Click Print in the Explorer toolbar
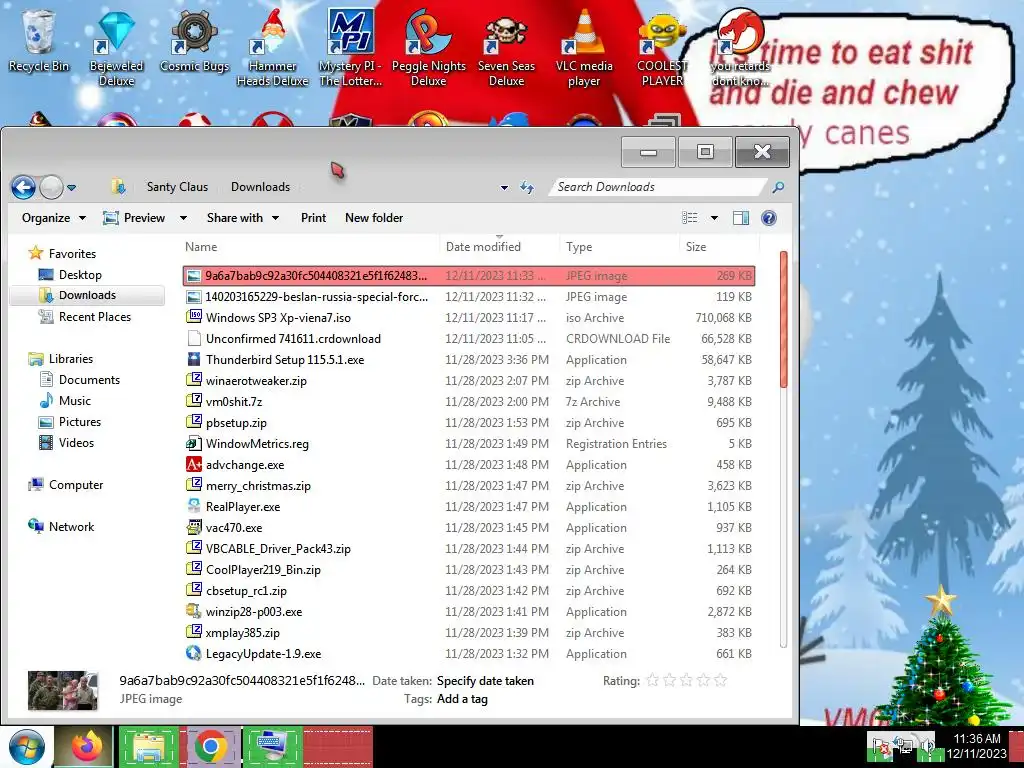This screenshot has height=768, width=1024. [x=313, y=217]
